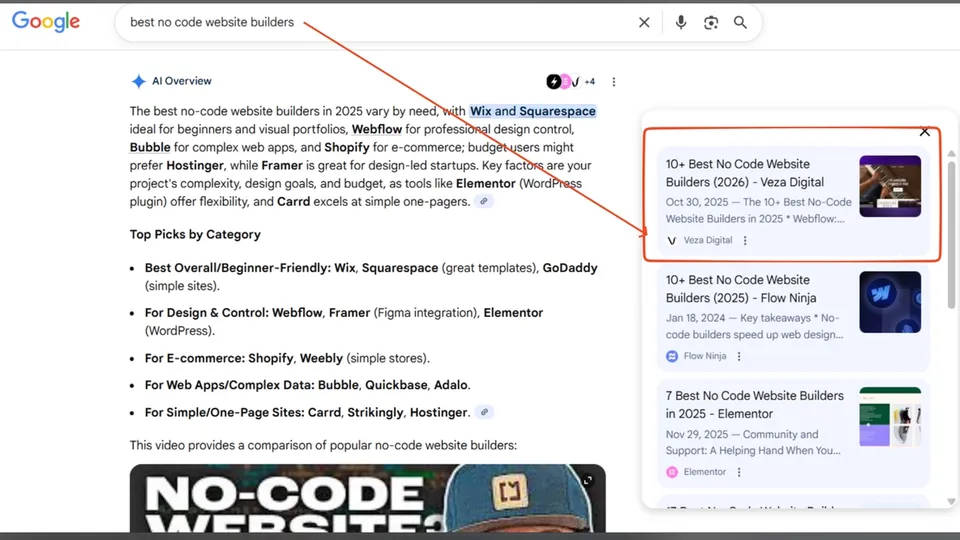Open Google Lens image search icon

click(x=711, y=23)
